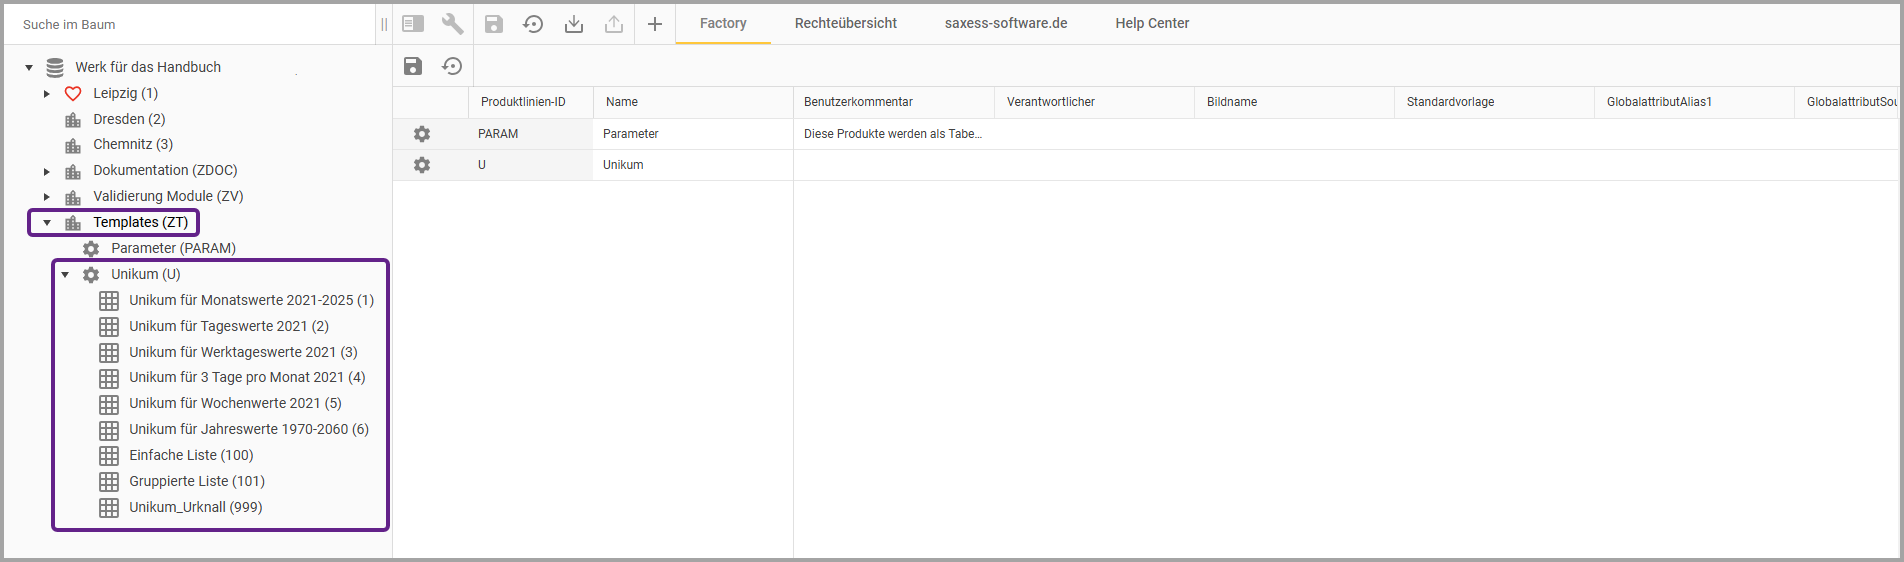Switch to the Rechteübersicht tab

[845, 23]
